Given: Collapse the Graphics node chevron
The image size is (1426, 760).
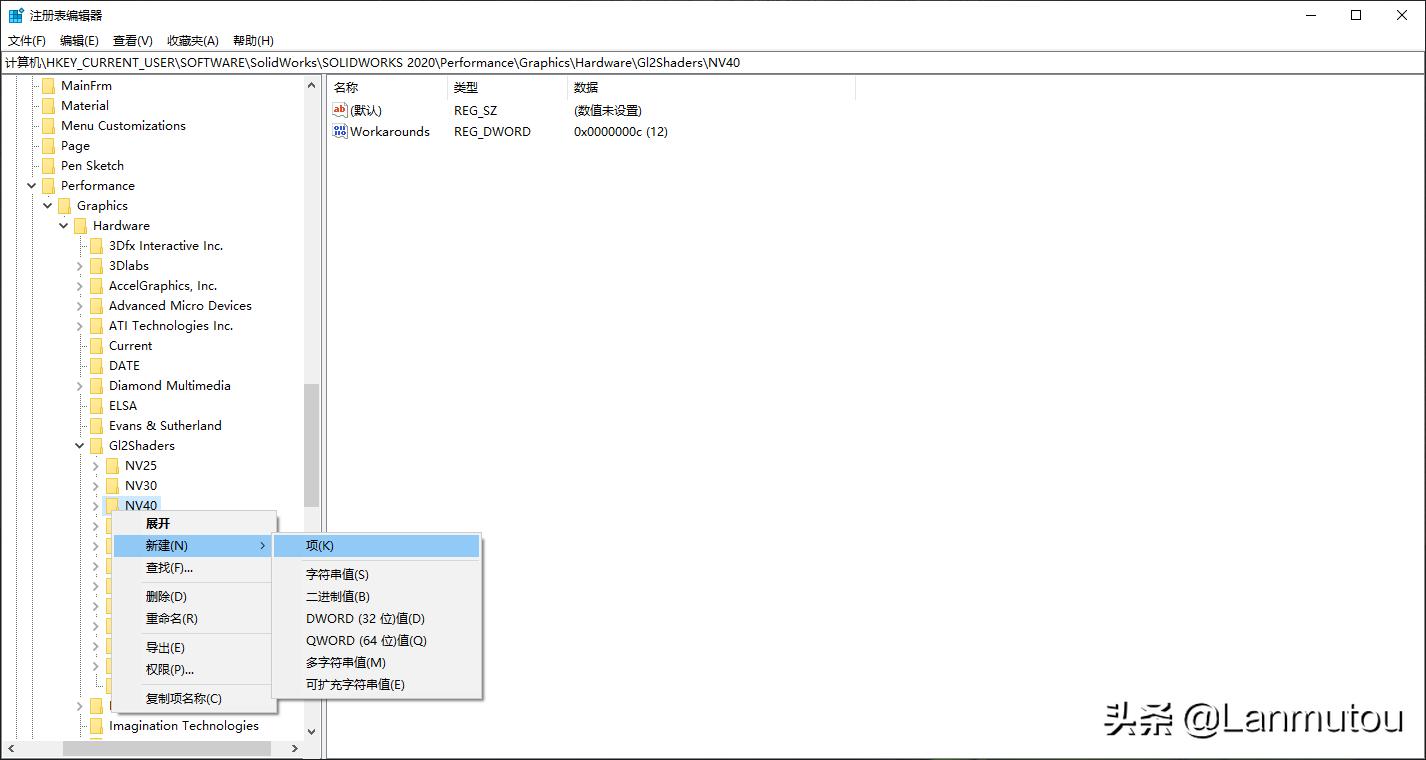Looking at the screenshot, I should (x=46, y=205).
